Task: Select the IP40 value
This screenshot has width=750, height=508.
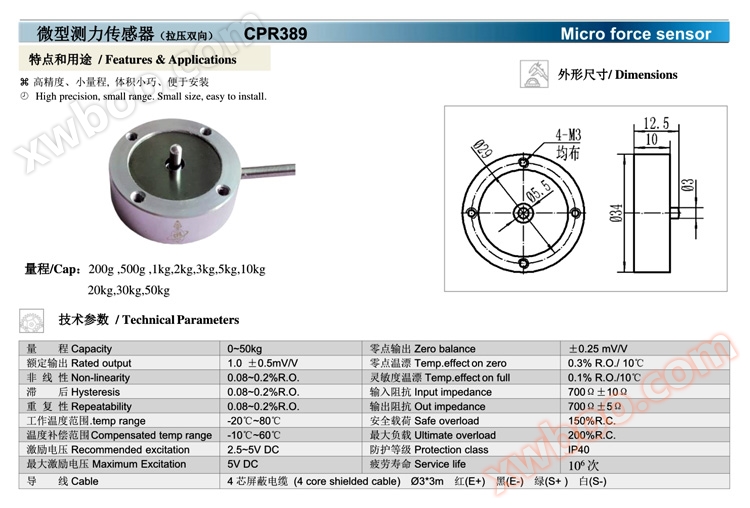Action: tap(579, 450)
